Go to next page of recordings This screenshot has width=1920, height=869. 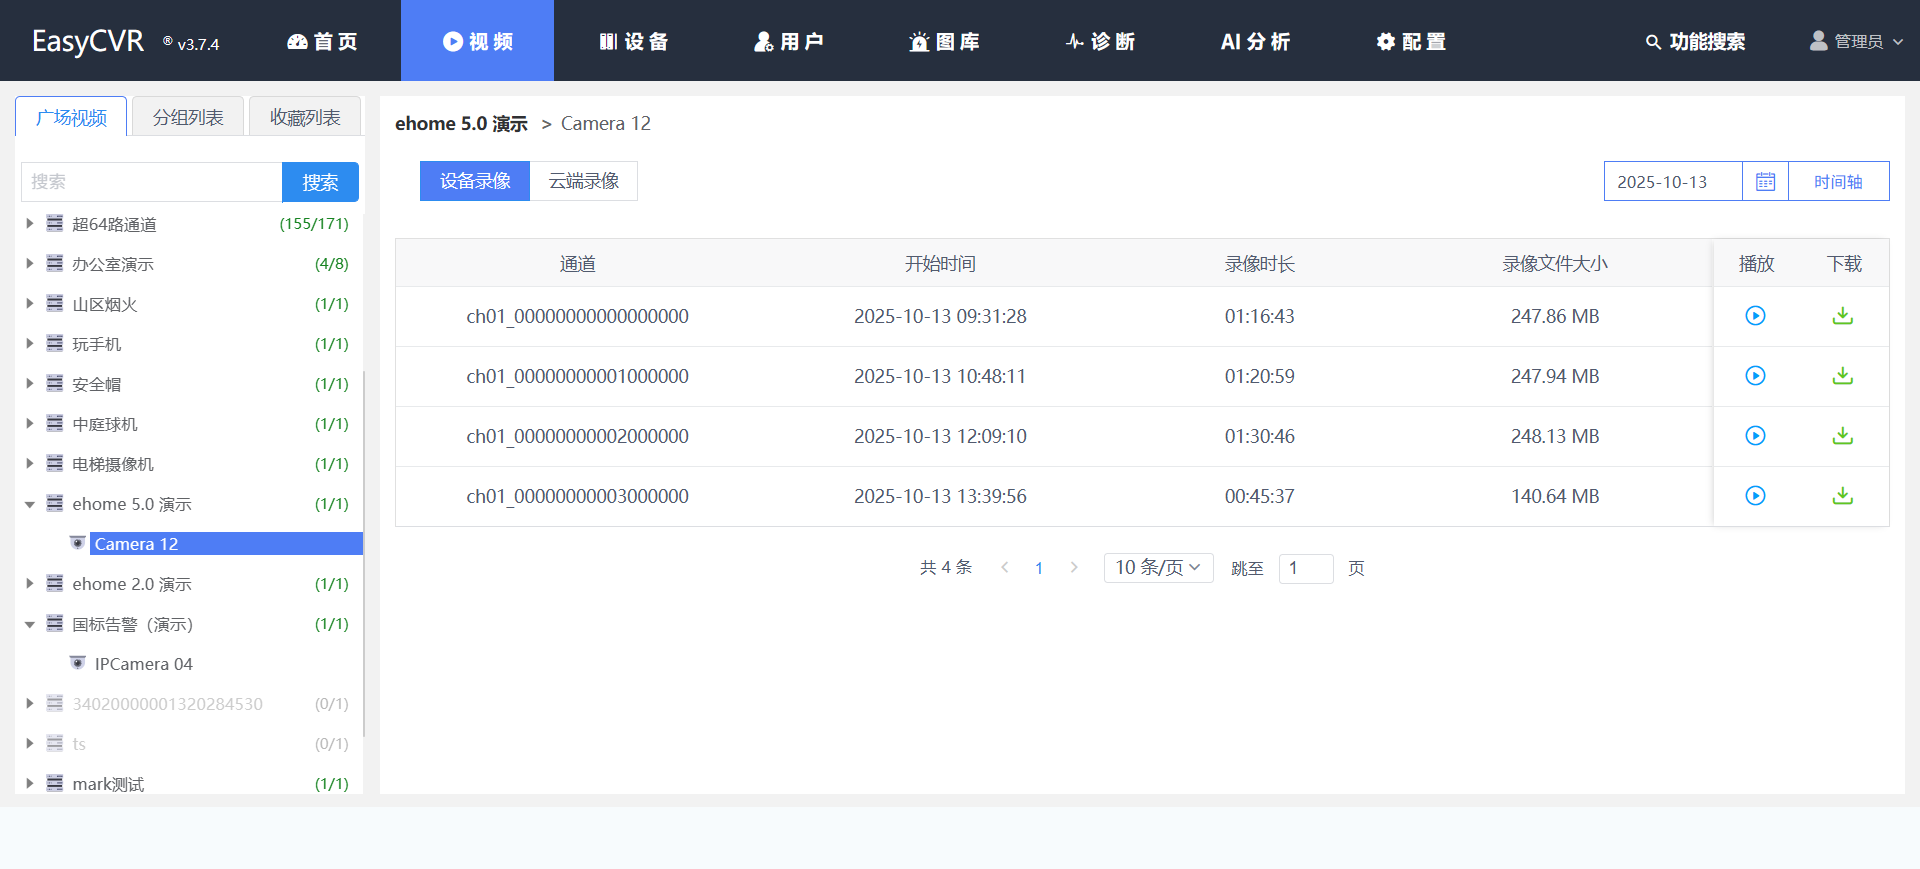pos(1074,568)
